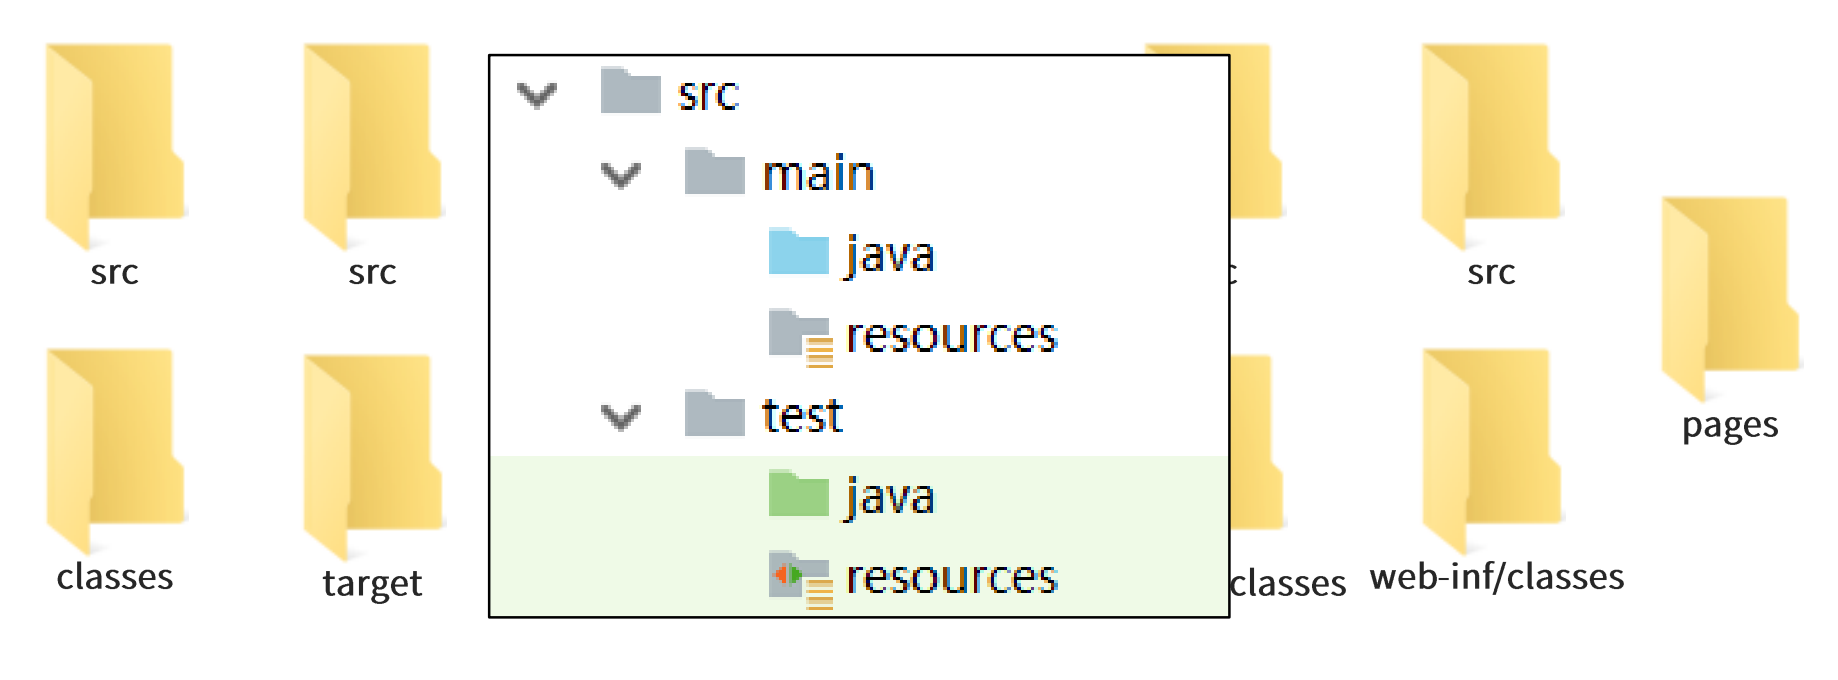Open the leftmost classes folder icon
This screenshot has height=680, width=1838.
coord(114,448)
